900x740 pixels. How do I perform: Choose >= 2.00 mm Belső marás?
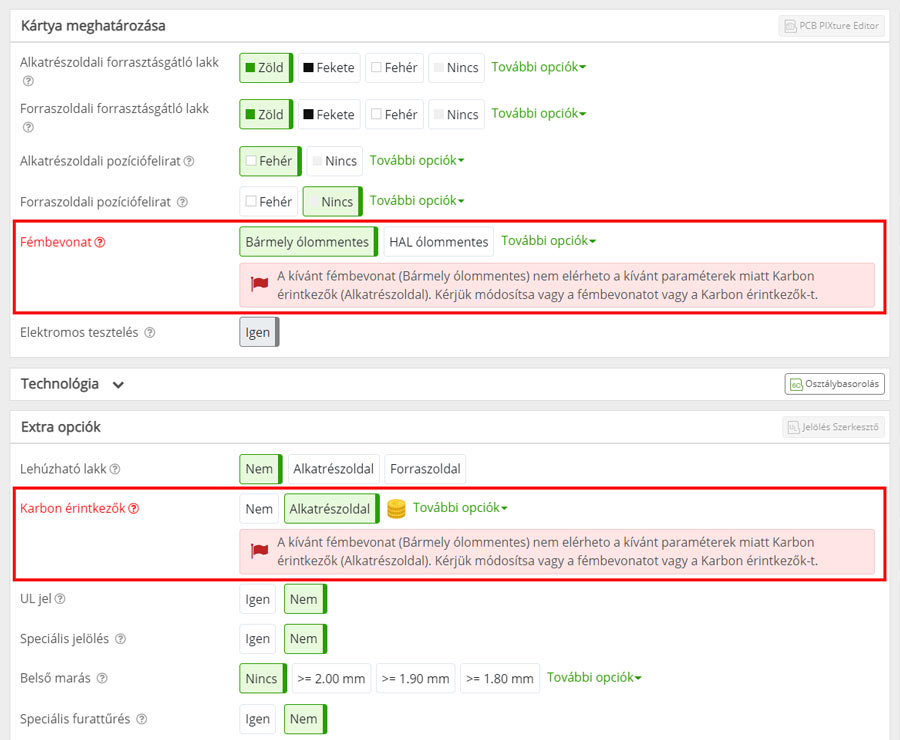point(332,679)
